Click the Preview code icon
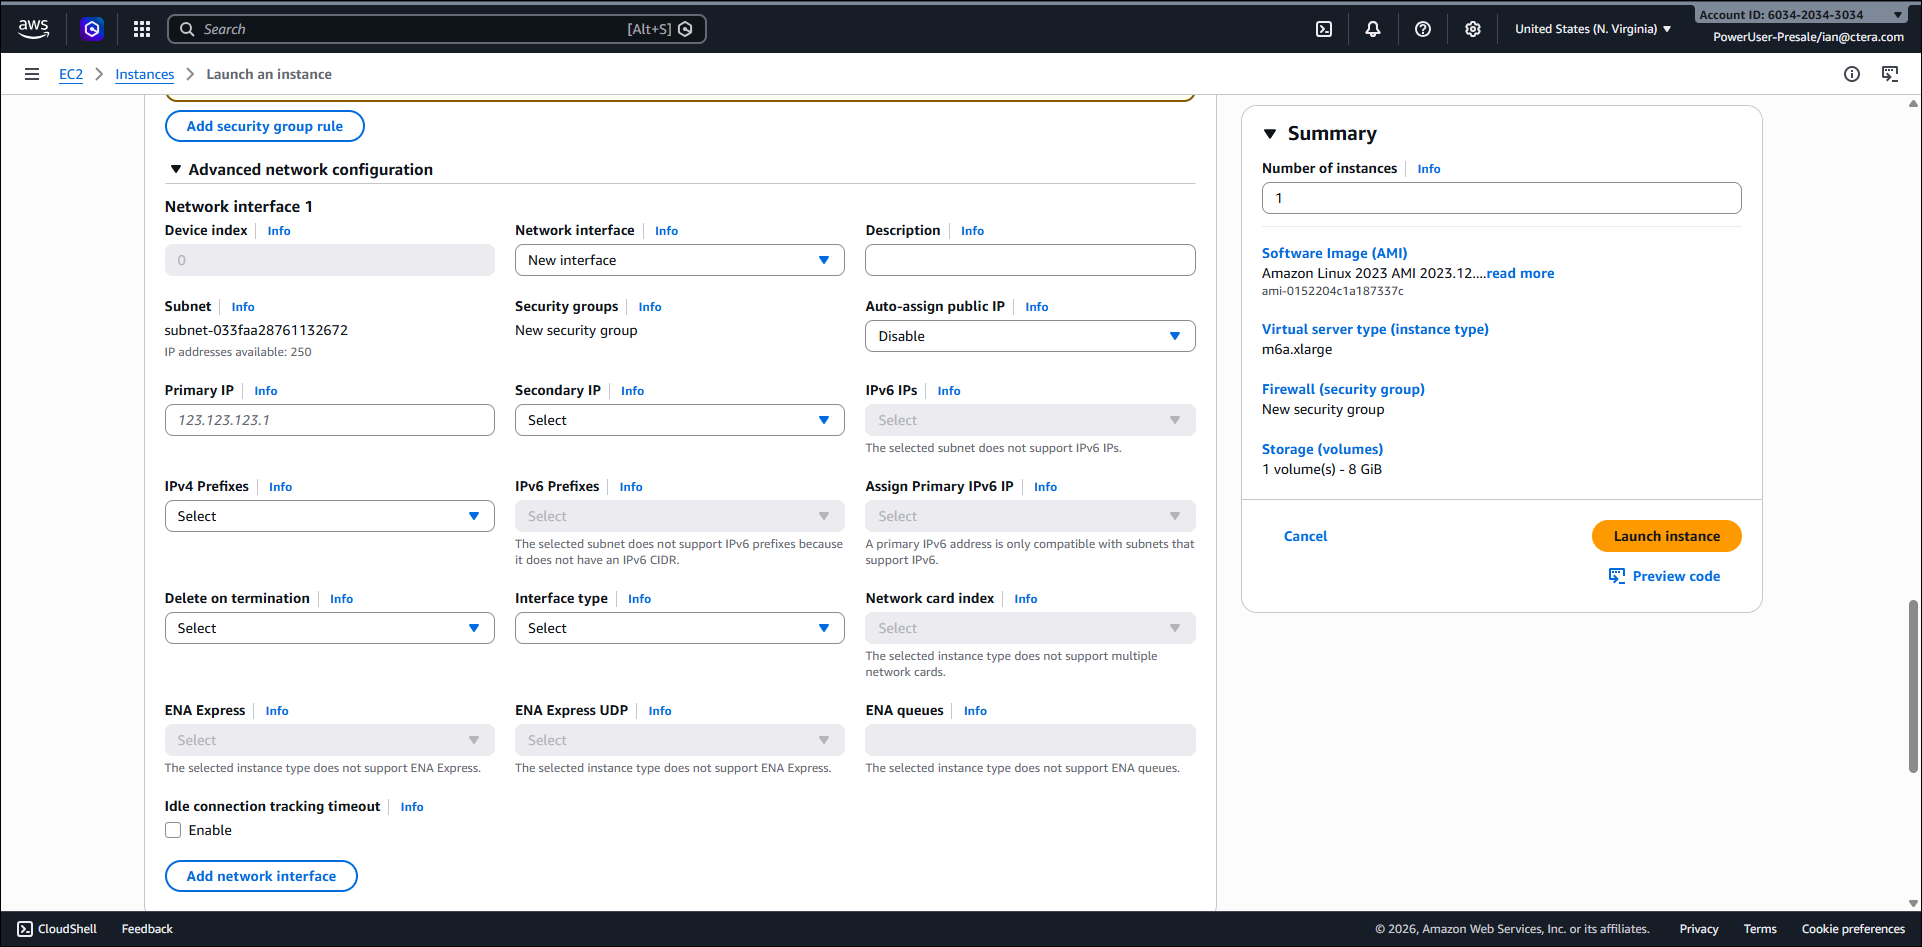 1617,576
